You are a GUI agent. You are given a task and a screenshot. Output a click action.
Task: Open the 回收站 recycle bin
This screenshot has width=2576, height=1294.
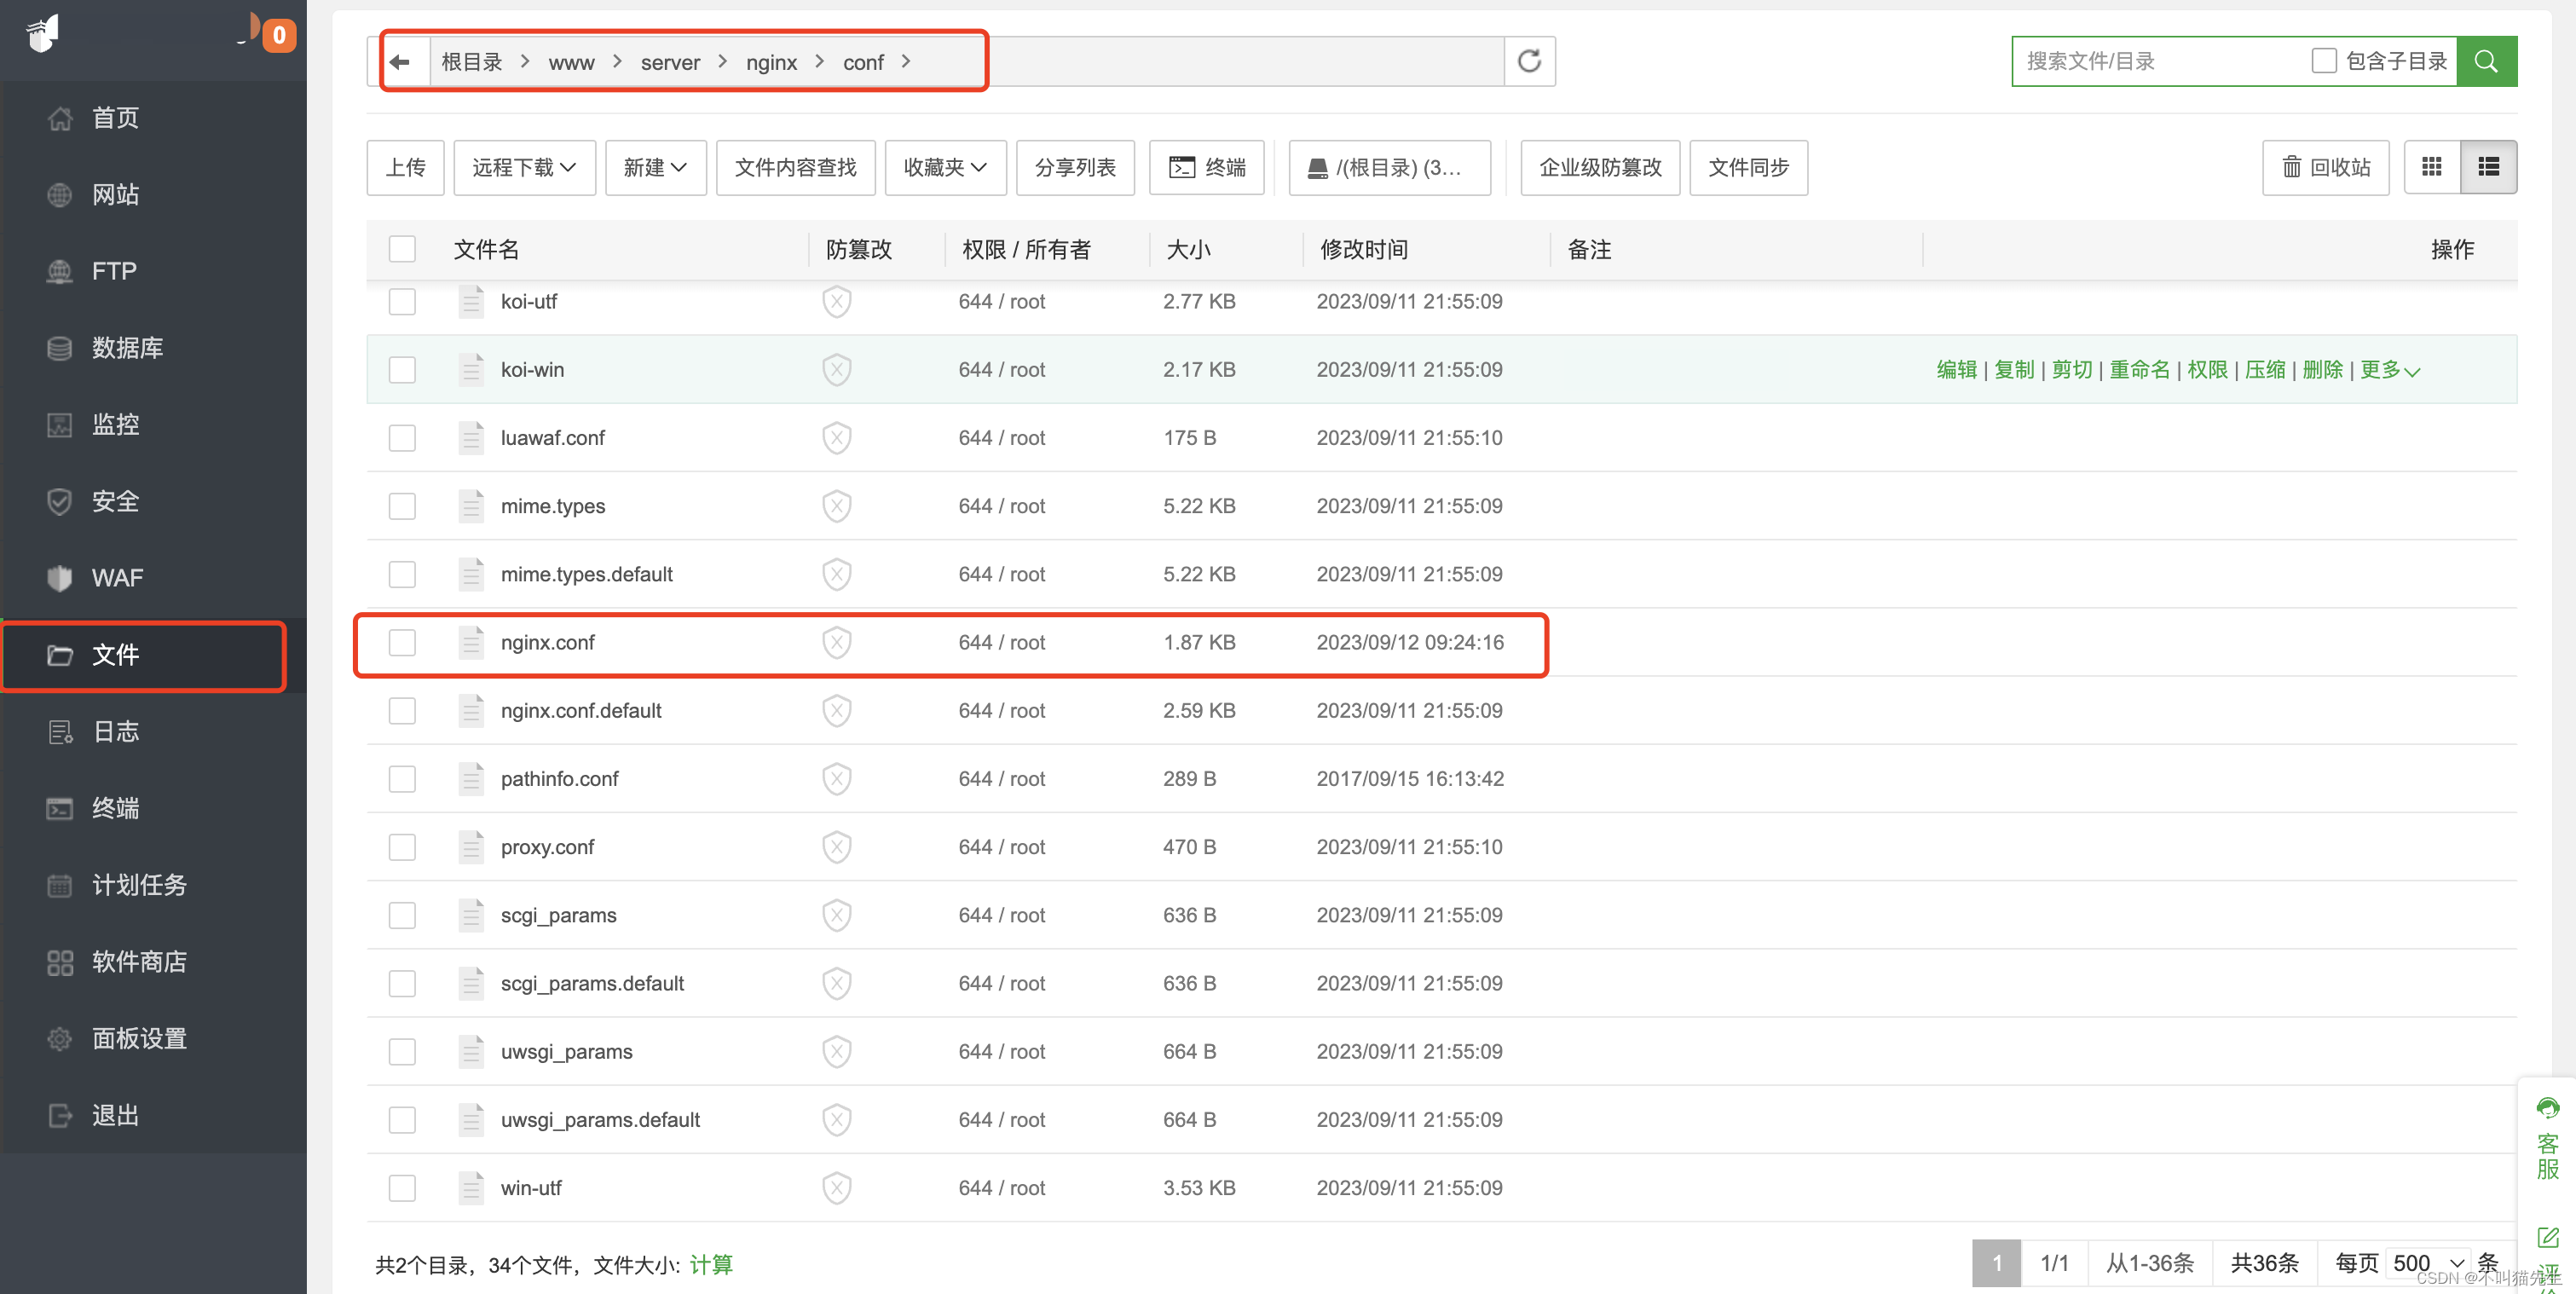2326,167
